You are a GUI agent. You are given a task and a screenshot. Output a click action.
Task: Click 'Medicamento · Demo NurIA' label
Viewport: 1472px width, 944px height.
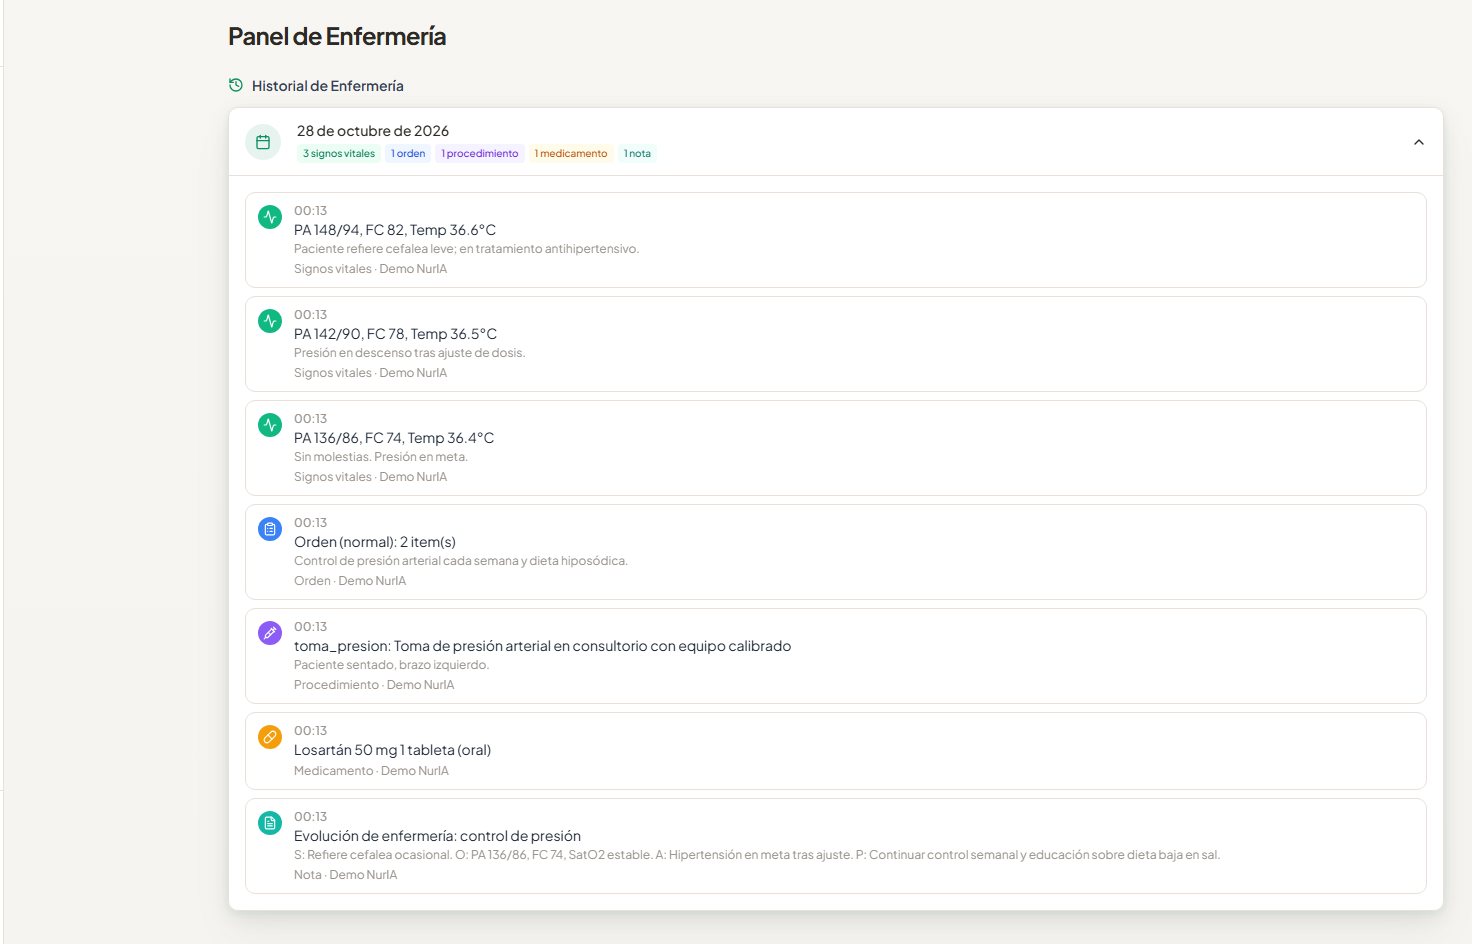click(x=371, y=771)
